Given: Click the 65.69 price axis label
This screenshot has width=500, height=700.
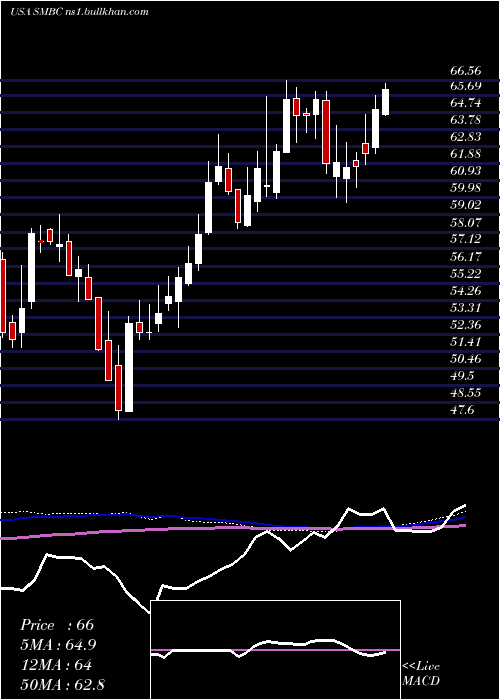Looking at the screenshot, I should click(x=466, y=86).
